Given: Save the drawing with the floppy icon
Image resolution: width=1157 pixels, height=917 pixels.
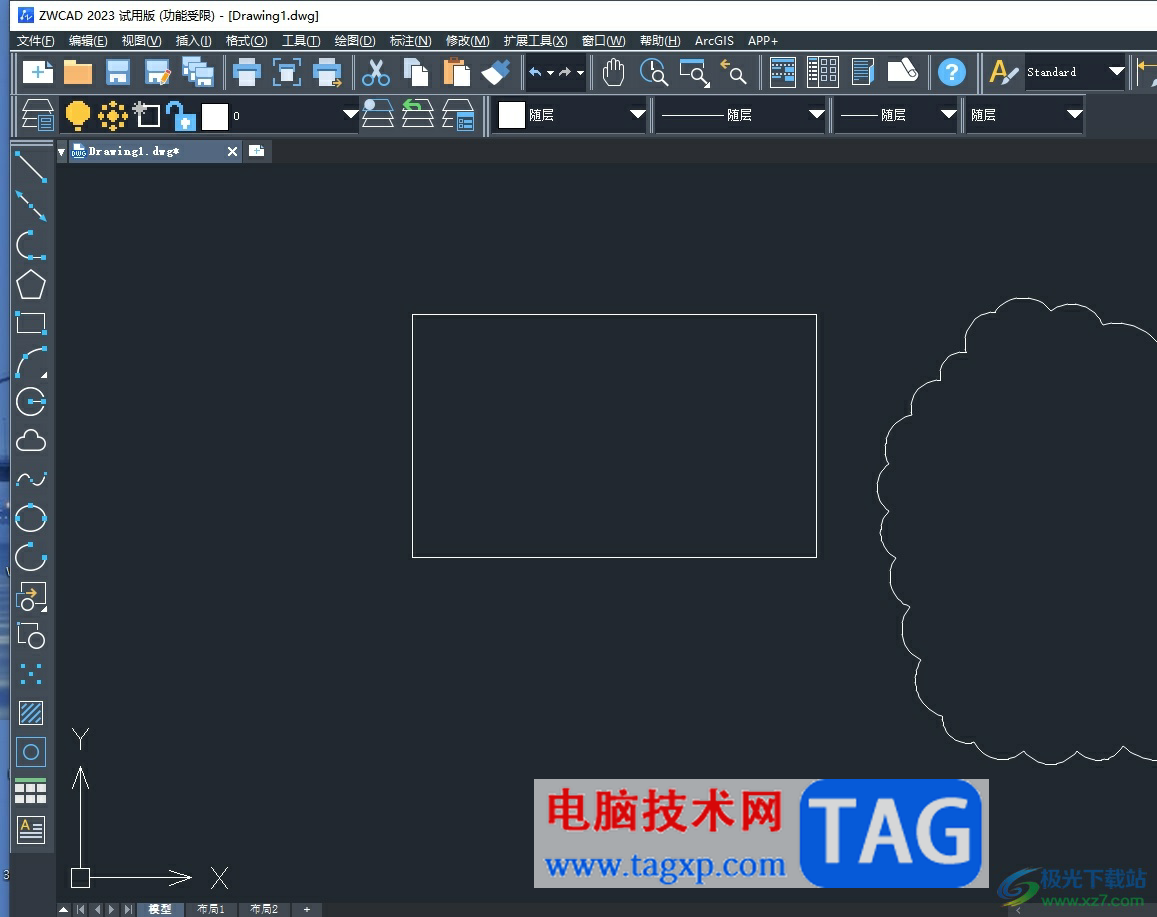Looking at the screenshot, I should pos(118,72).
